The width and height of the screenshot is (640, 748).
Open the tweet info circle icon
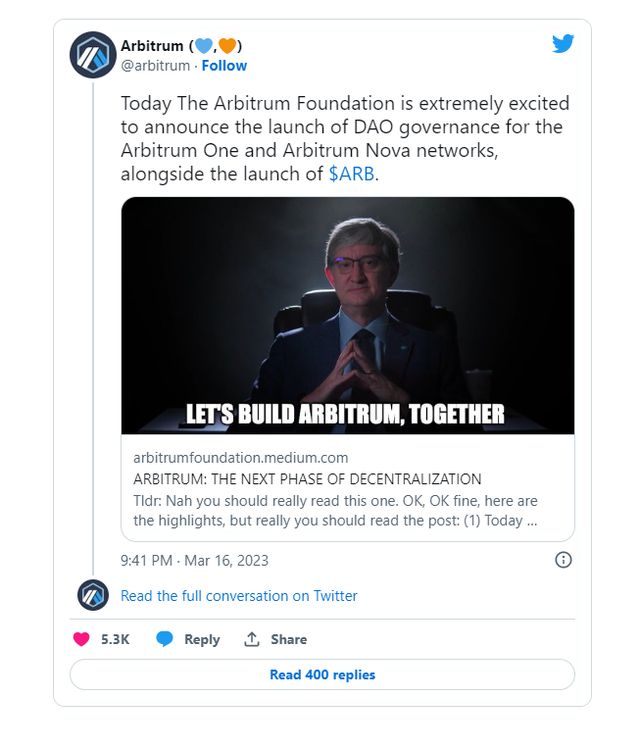tap(563, 560)
